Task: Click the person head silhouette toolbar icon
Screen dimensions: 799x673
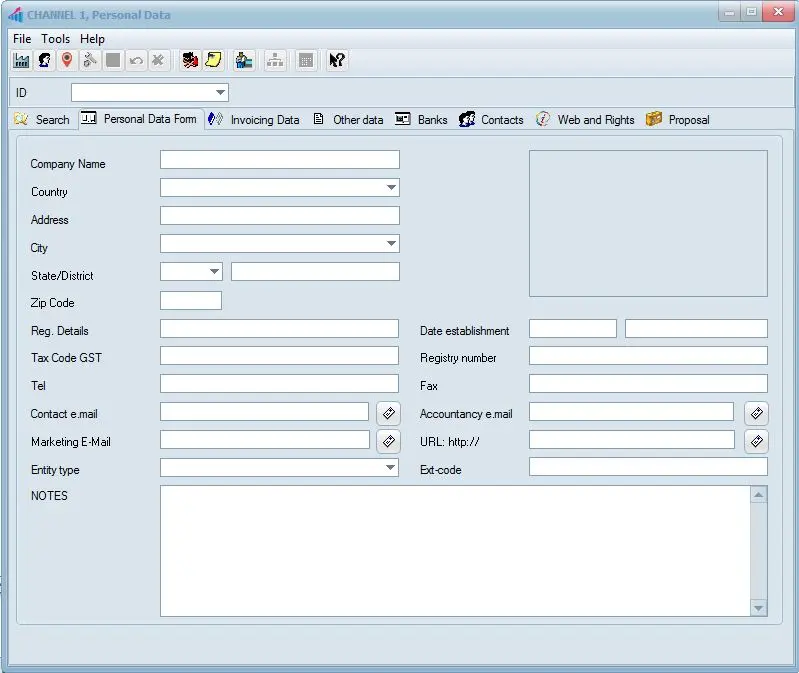Action: pos(45,61)
